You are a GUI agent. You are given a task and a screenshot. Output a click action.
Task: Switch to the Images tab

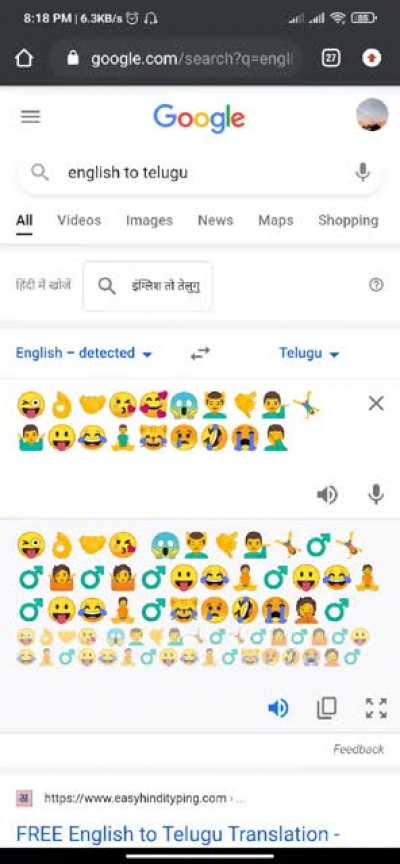(149, 220)
